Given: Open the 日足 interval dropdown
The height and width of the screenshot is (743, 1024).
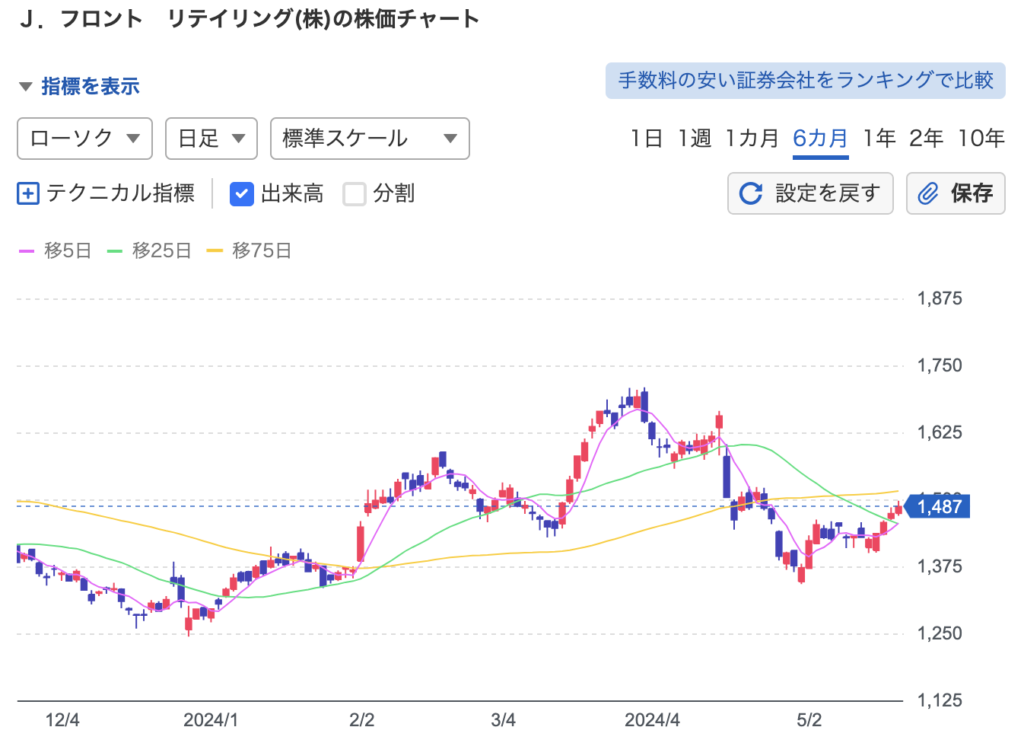Looking at the screenshot, I should pyautogui.click(x=212, y=138).
